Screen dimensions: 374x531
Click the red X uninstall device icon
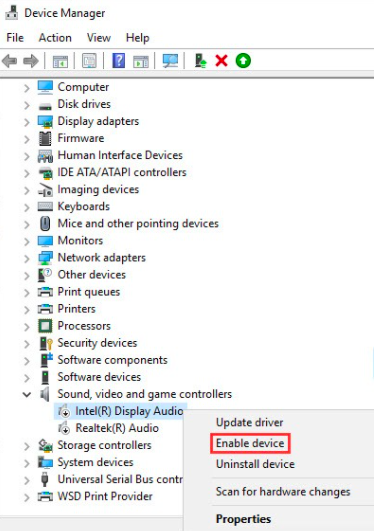[x=222, y=61]
